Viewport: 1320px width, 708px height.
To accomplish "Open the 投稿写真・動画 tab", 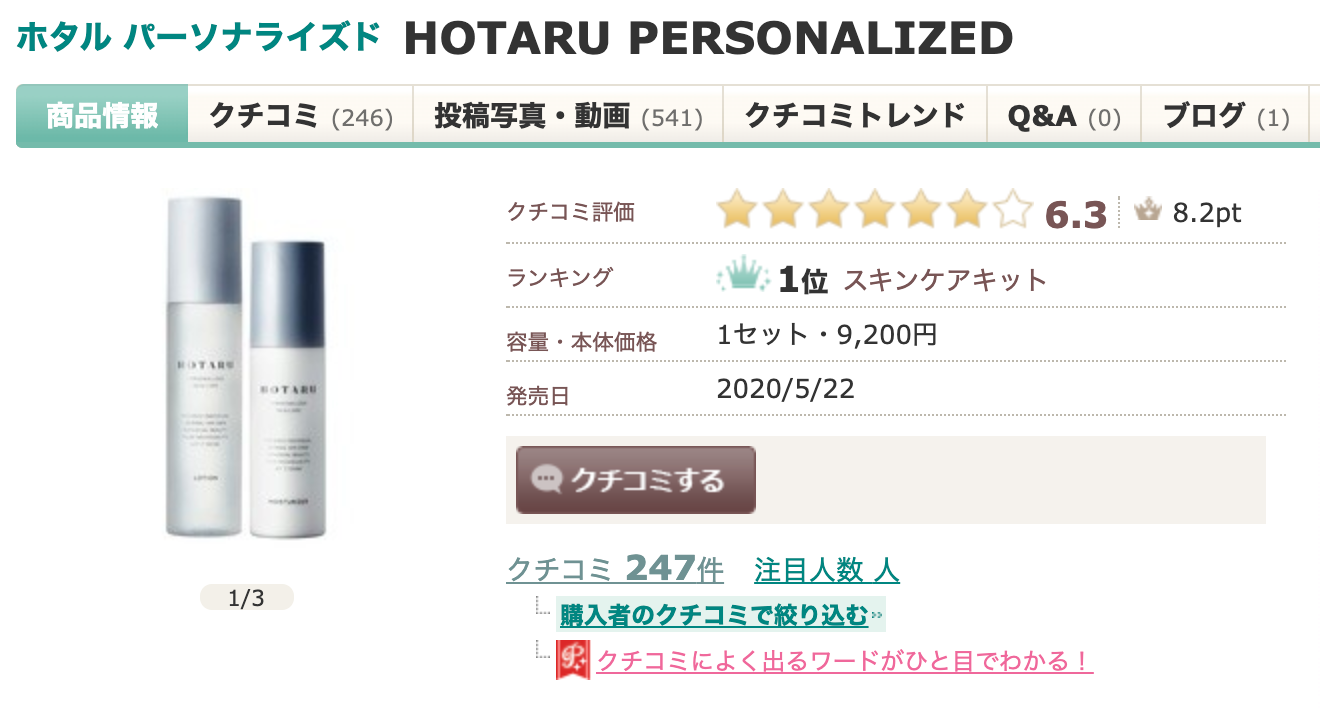I will click(x=567, y=115).
